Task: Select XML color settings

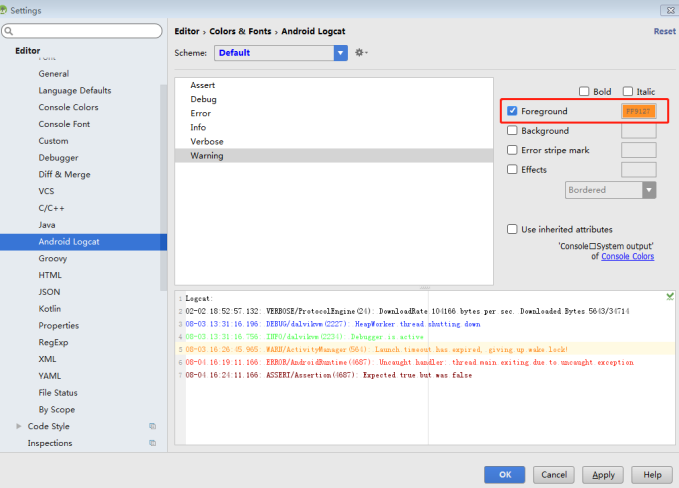Action: tap(47, 359)
